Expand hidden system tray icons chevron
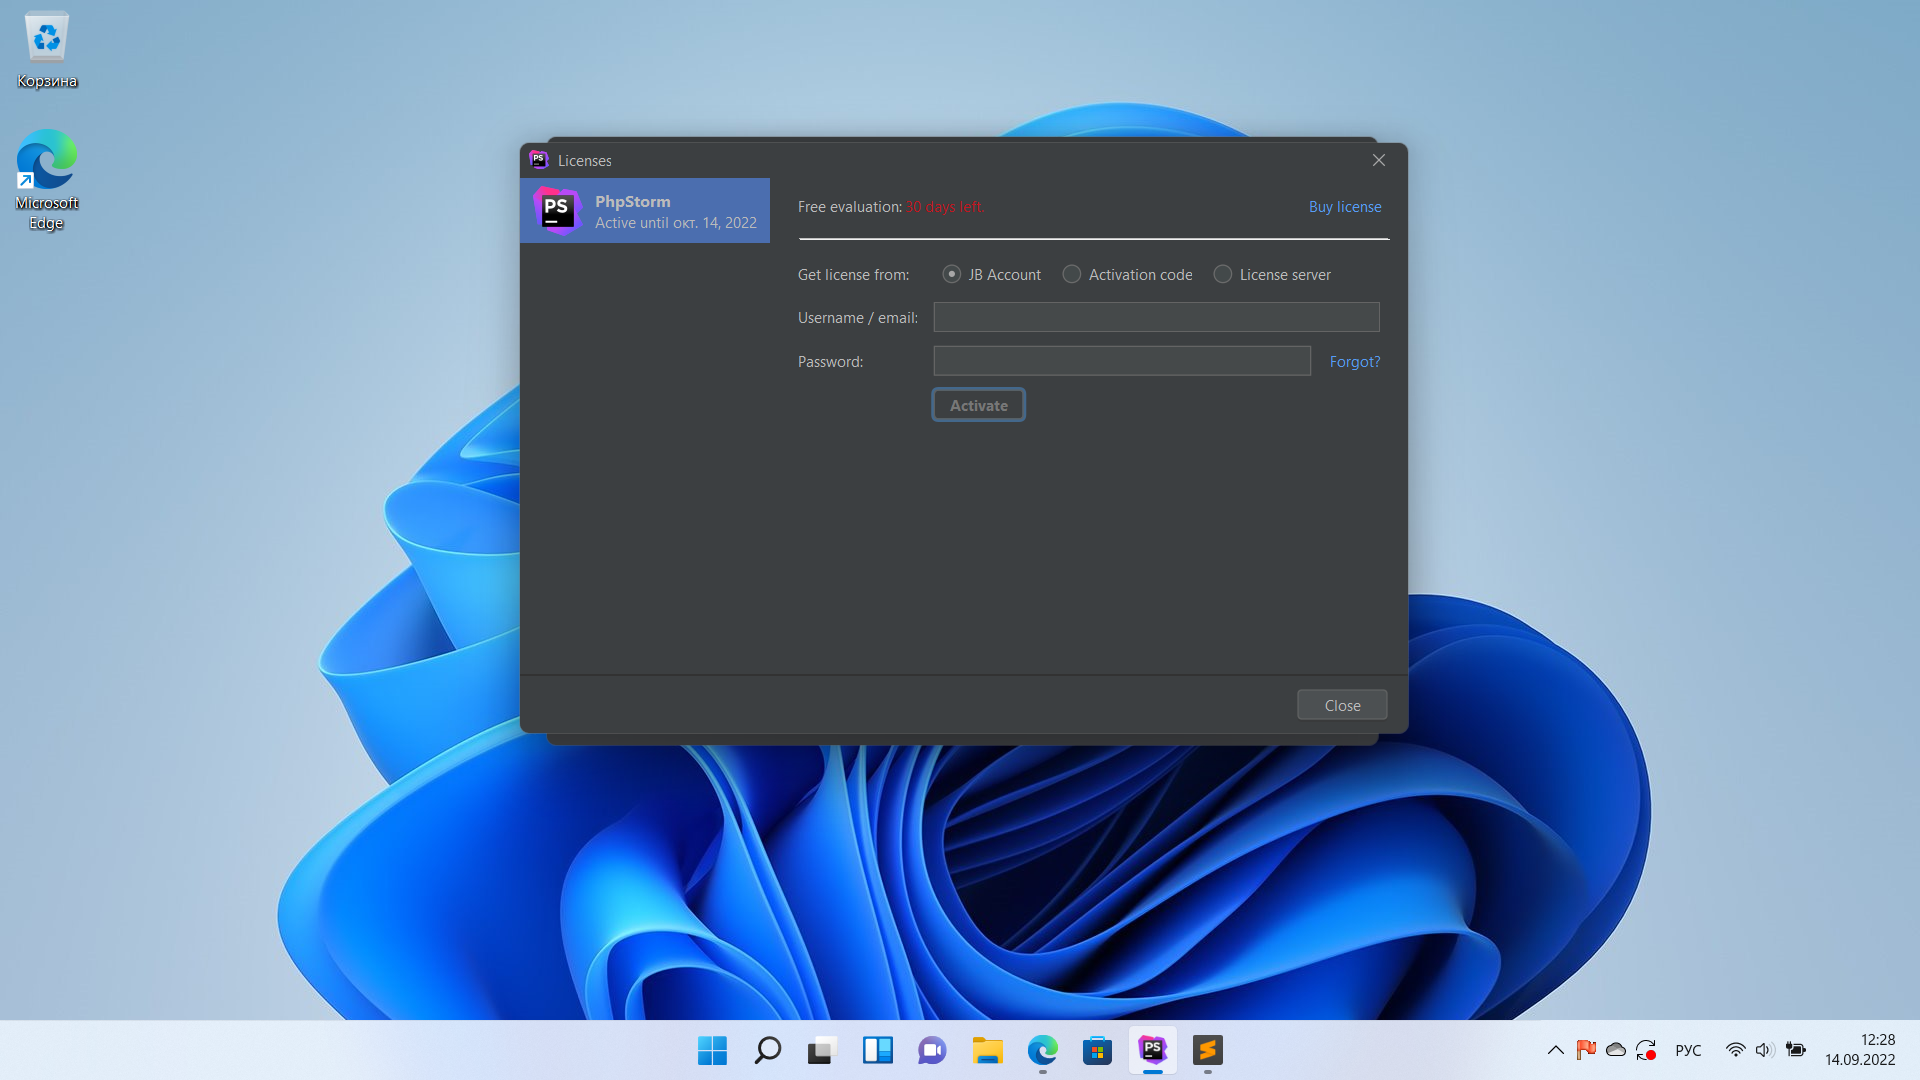The width and height of the screenshot is (1920, 1080). pyautogui.click(x=1555, y=1050)
